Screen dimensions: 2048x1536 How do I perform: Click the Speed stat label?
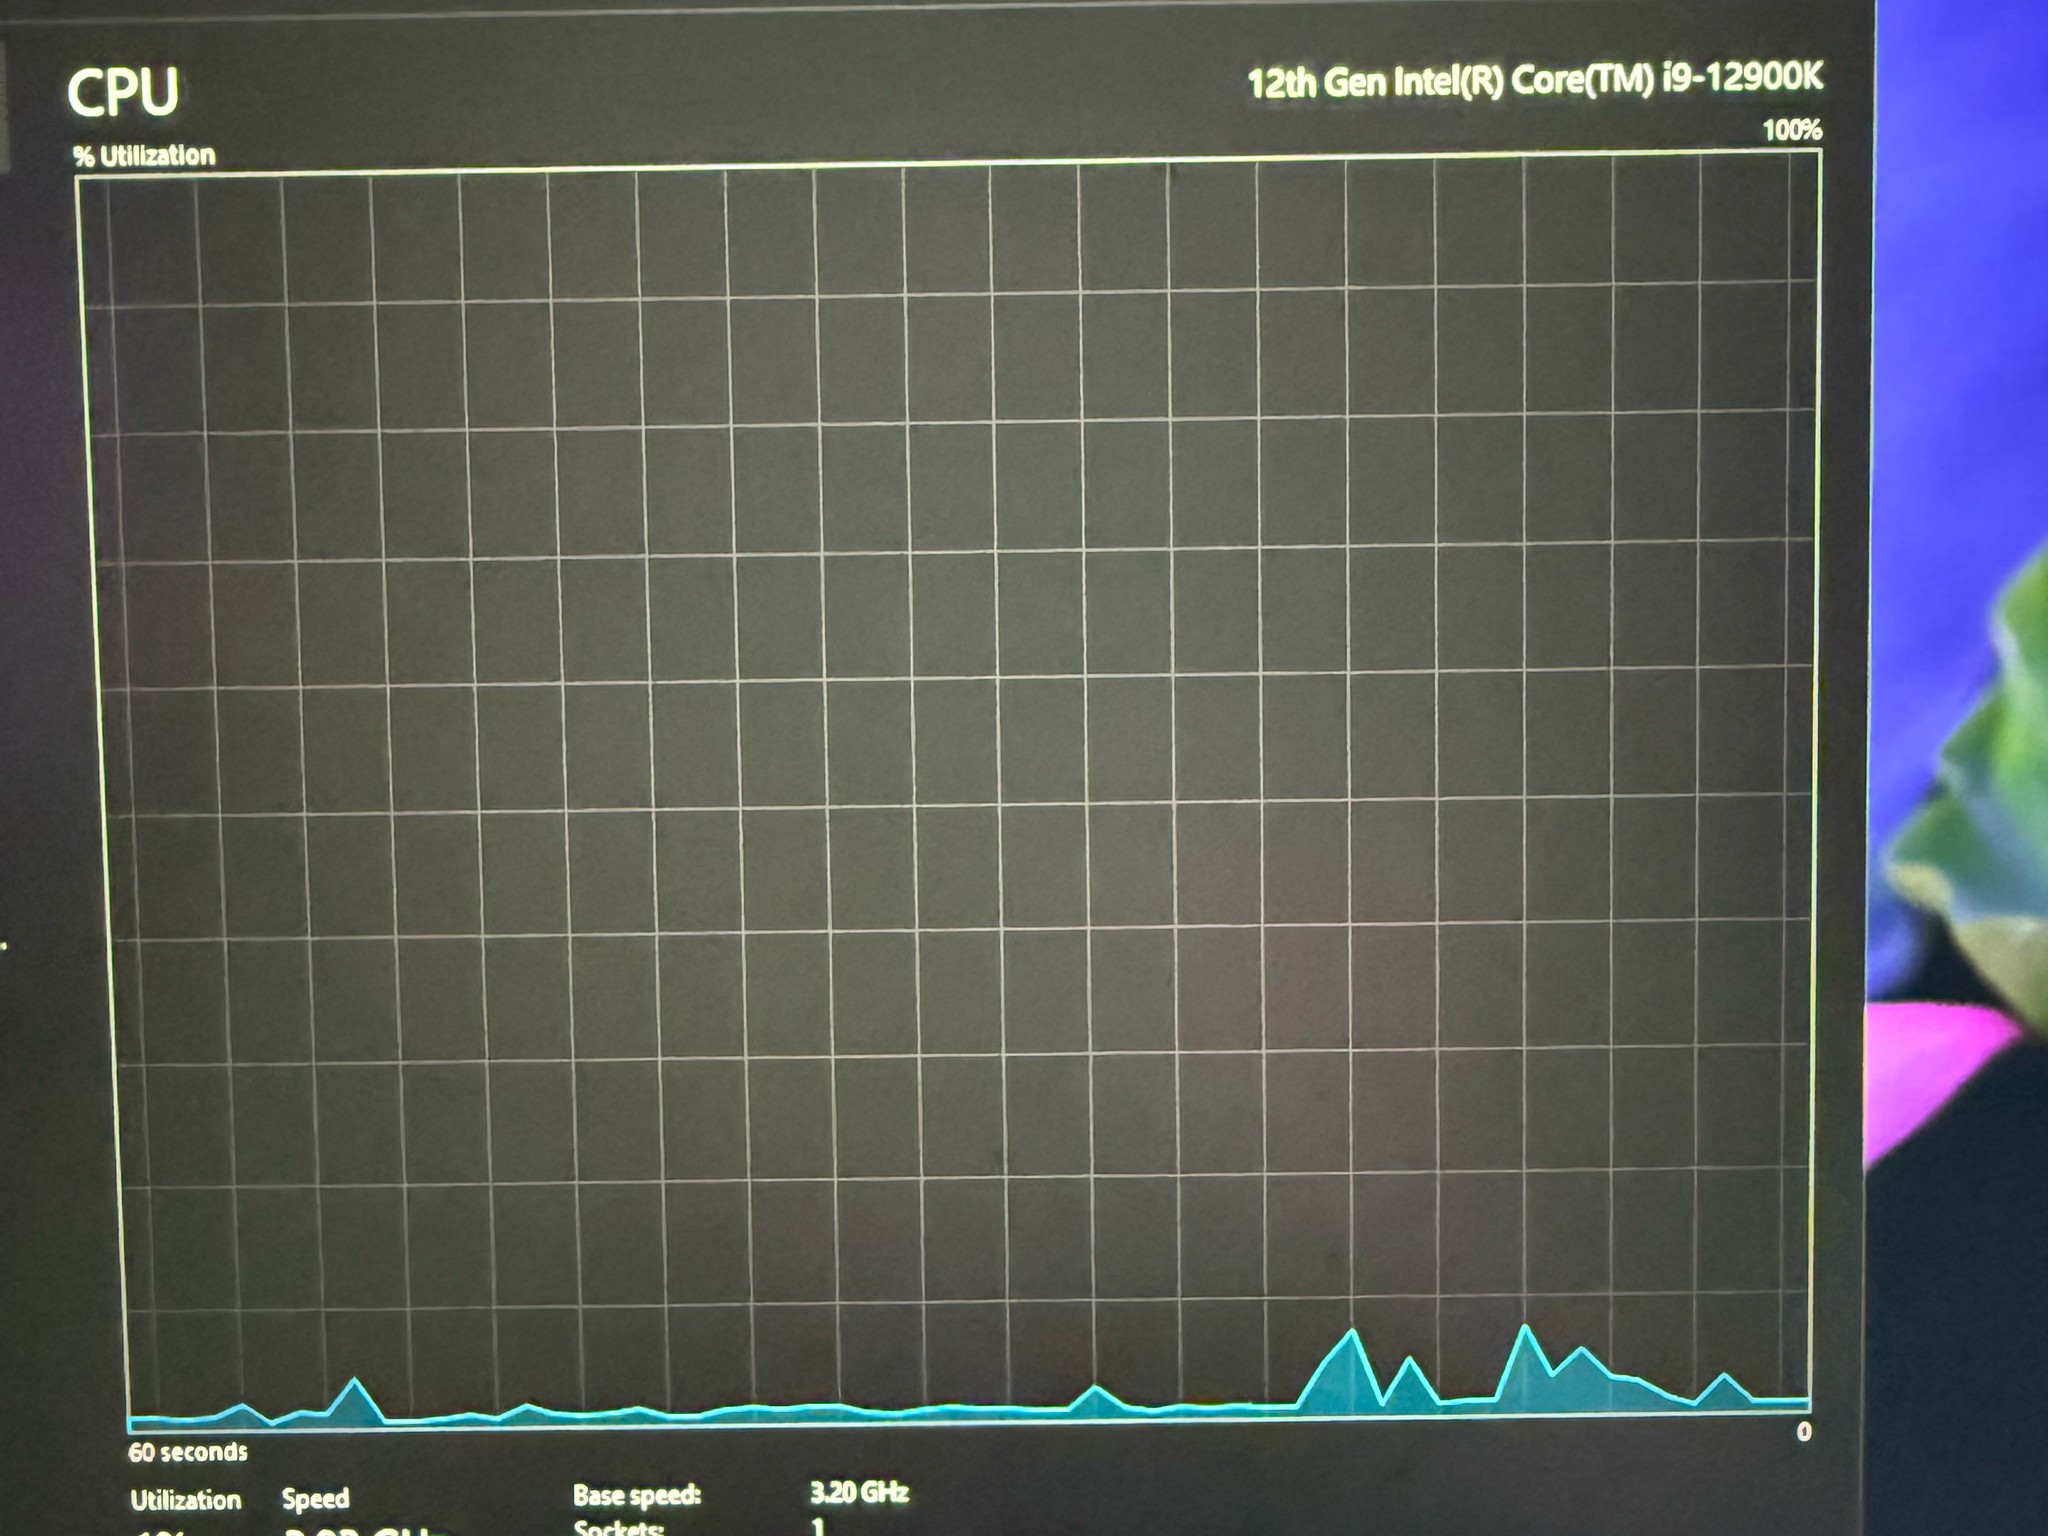315,1498
